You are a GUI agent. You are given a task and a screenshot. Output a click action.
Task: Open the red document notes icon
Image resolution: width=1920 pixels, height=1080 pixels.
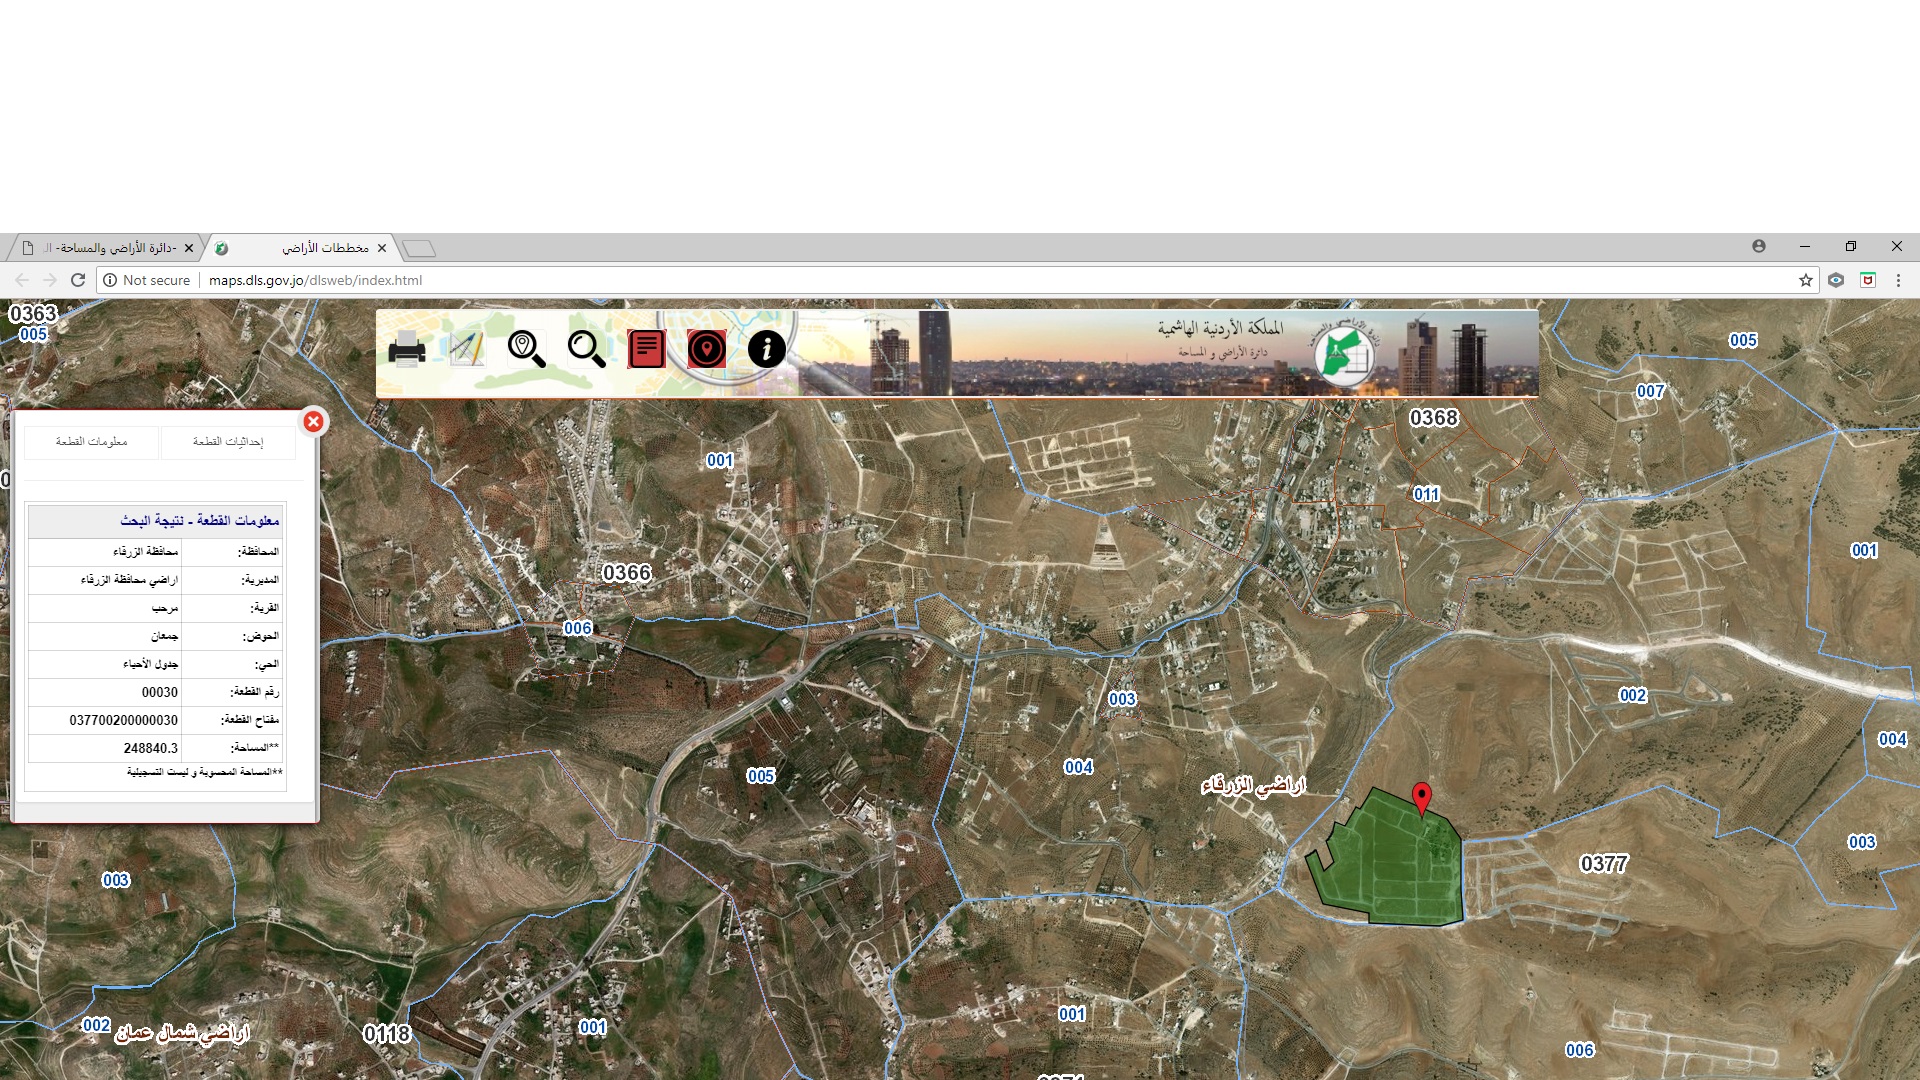646,349
